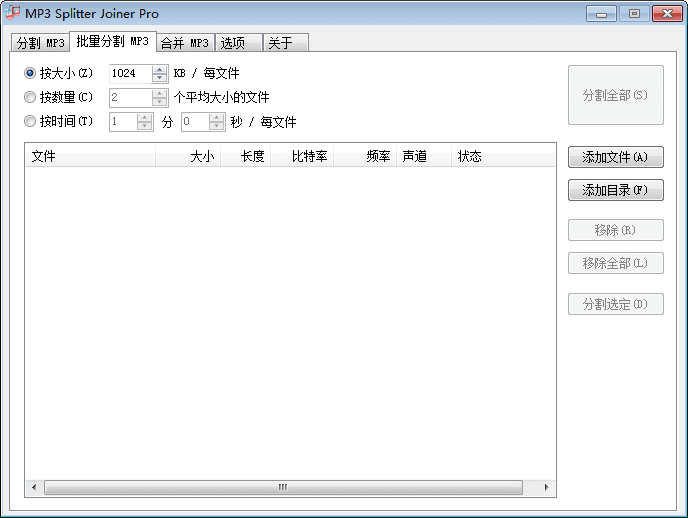Sort list by 文件 column header
Screen dimensions: 688x518
90,156
